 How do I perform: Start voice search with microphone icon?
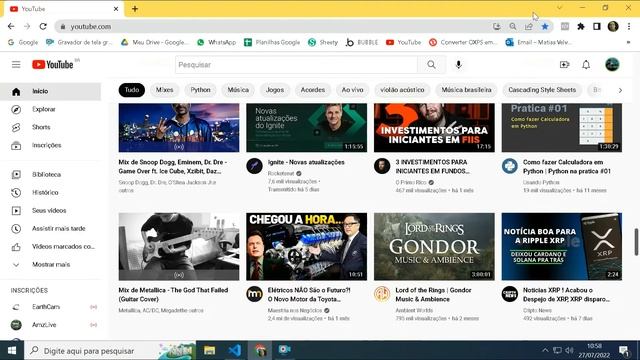pos(458,64)
